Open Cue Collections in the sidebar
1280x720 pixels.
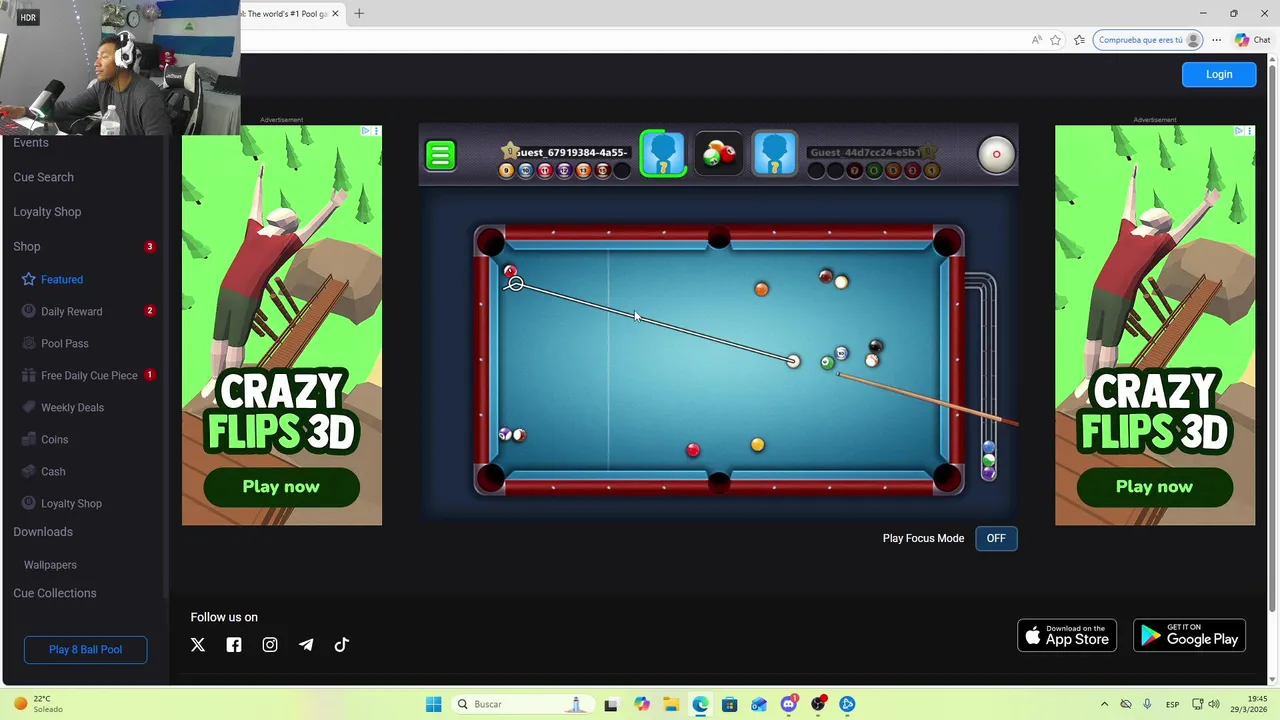coord(55,593)
